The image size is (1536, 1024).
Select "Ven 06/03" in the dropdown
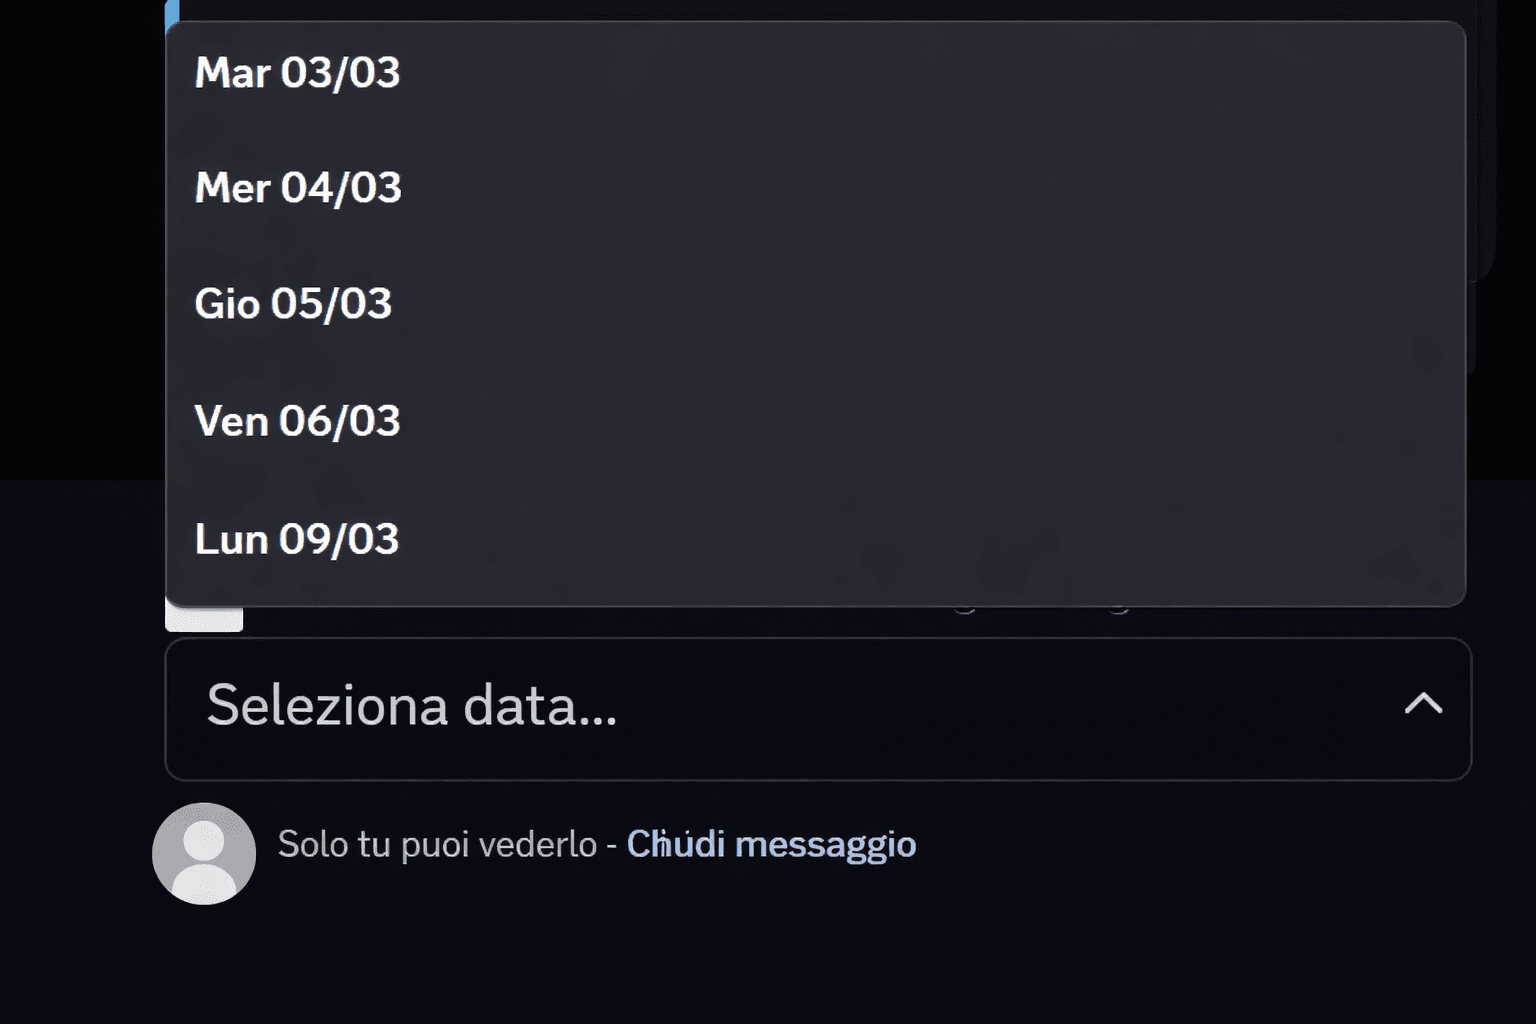(x=296, y=421)
